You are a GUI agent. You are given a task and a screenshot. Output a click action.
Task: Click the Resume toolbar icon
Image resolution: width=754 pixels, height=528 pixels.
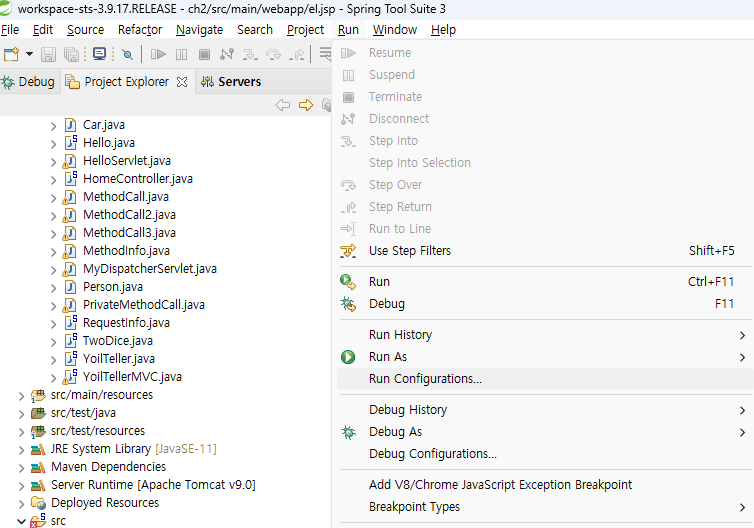pyautogui.click(x=158, y=54)
